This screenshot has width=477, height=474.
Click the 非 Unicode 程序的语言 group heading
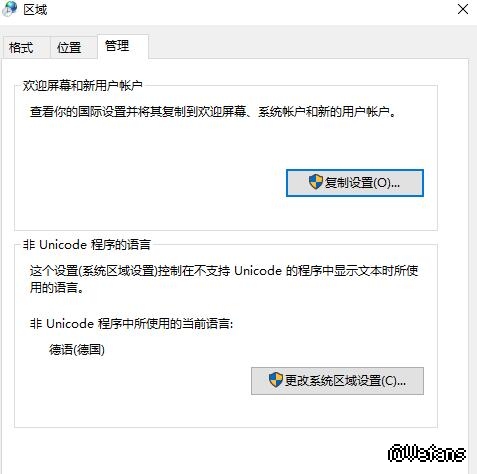tap(87, 245)
